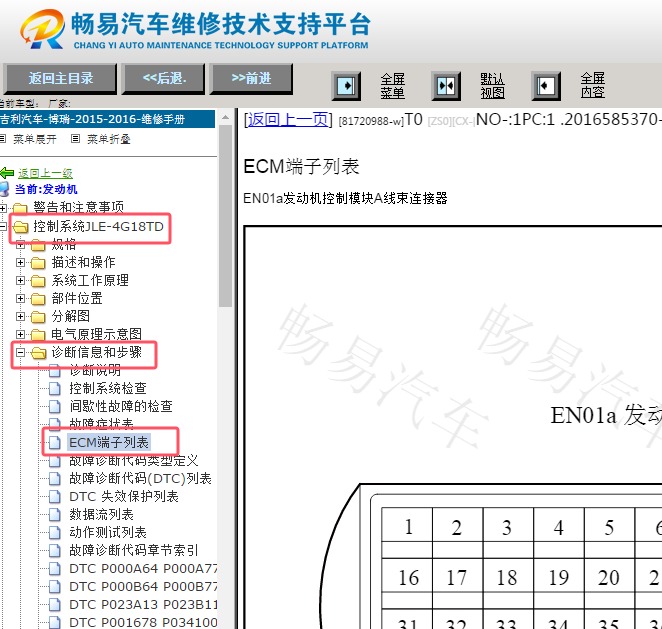Expand the 系统工作原理 folder

pyautogui.click(x=20, y=280)
